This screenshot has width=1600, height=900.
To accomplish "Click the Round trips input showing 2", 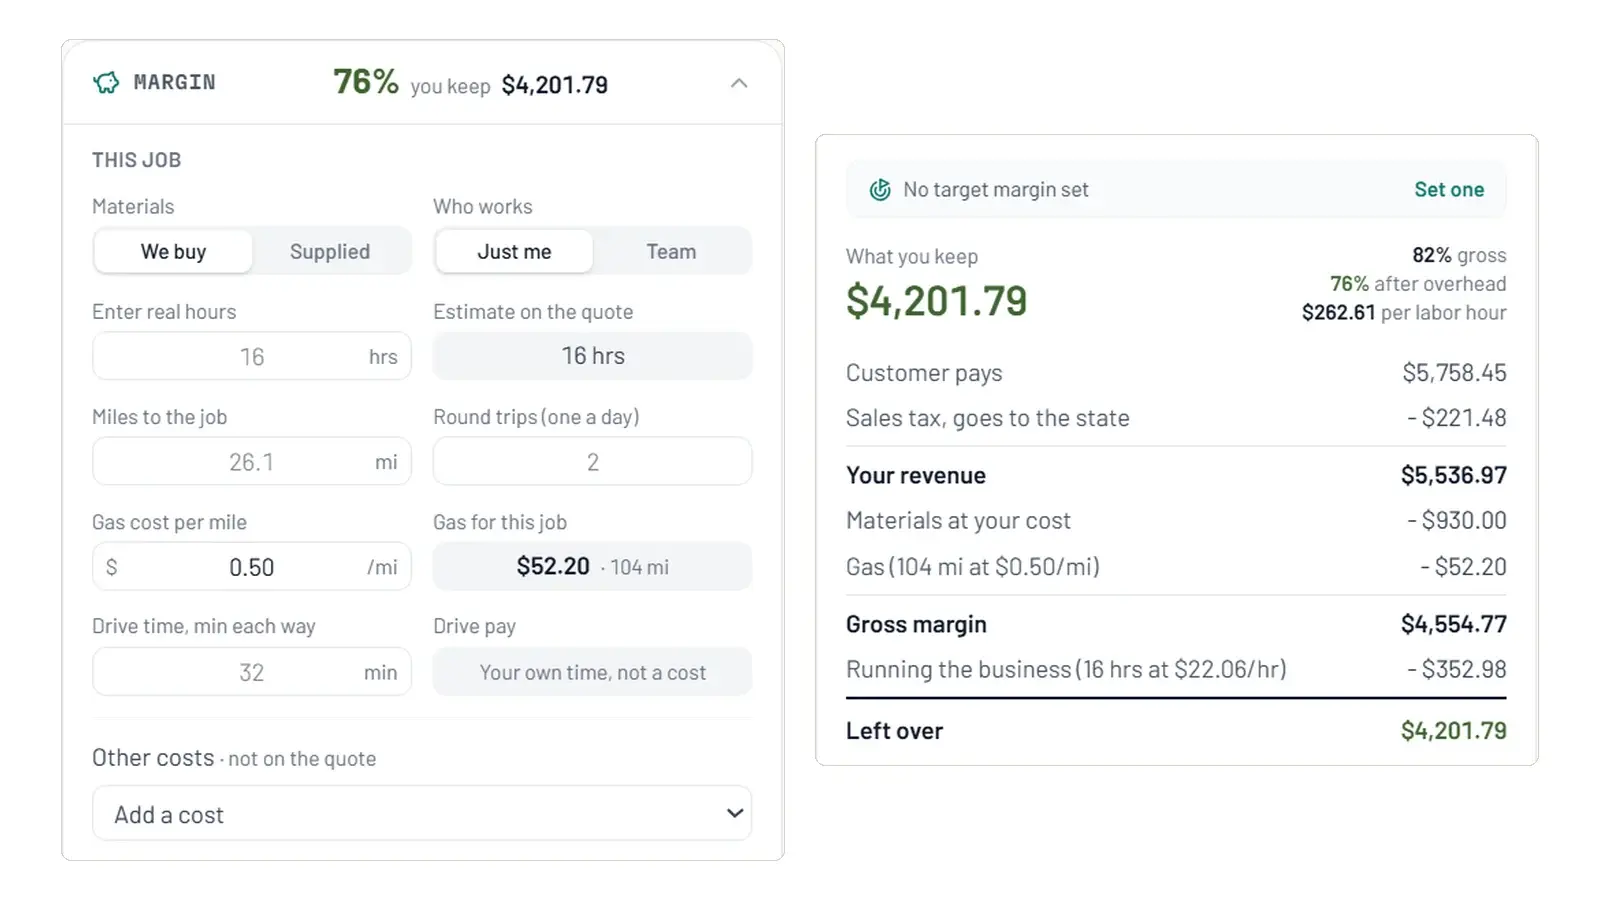I will coord(592,462).
